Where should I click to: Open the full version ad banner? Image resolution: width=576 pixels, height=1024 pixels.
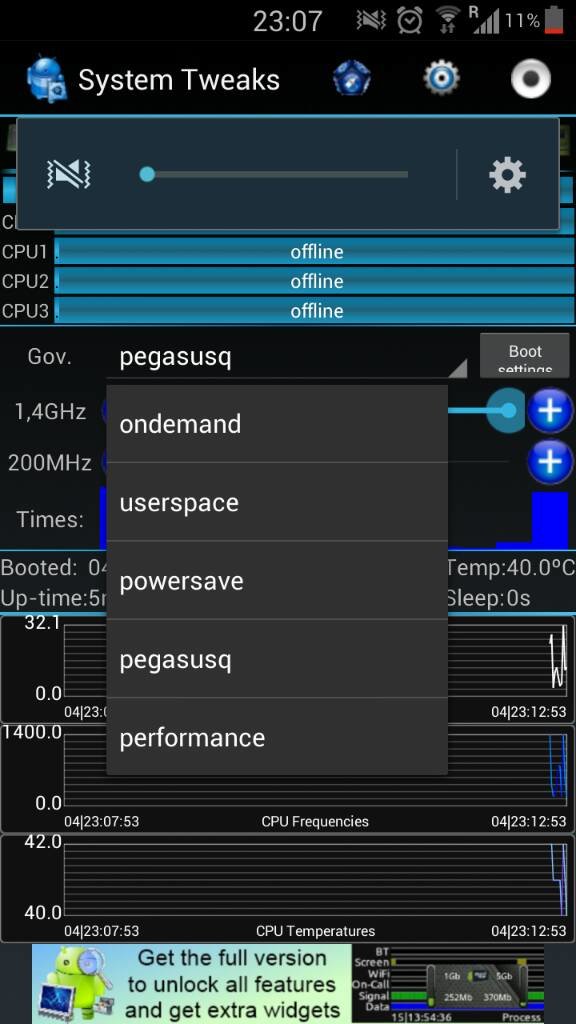coord(288,984)
